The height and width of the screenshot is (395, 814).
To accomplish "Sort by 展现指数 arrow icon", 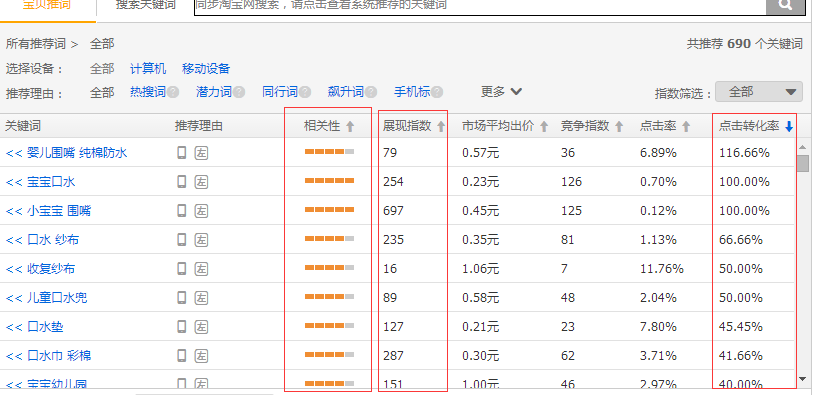I will [x=441, y=126].
